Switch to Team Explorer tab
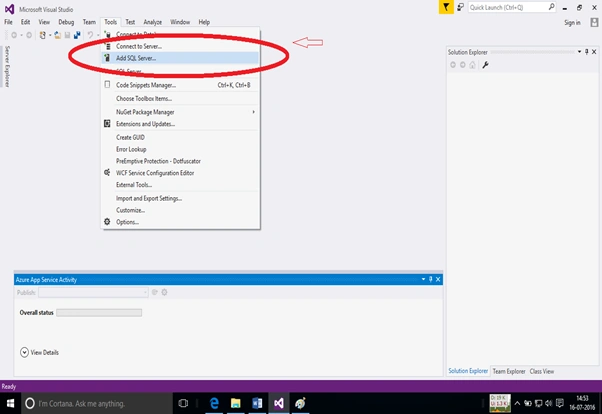Viewport: 602px width, 414px height. (509, 371)
